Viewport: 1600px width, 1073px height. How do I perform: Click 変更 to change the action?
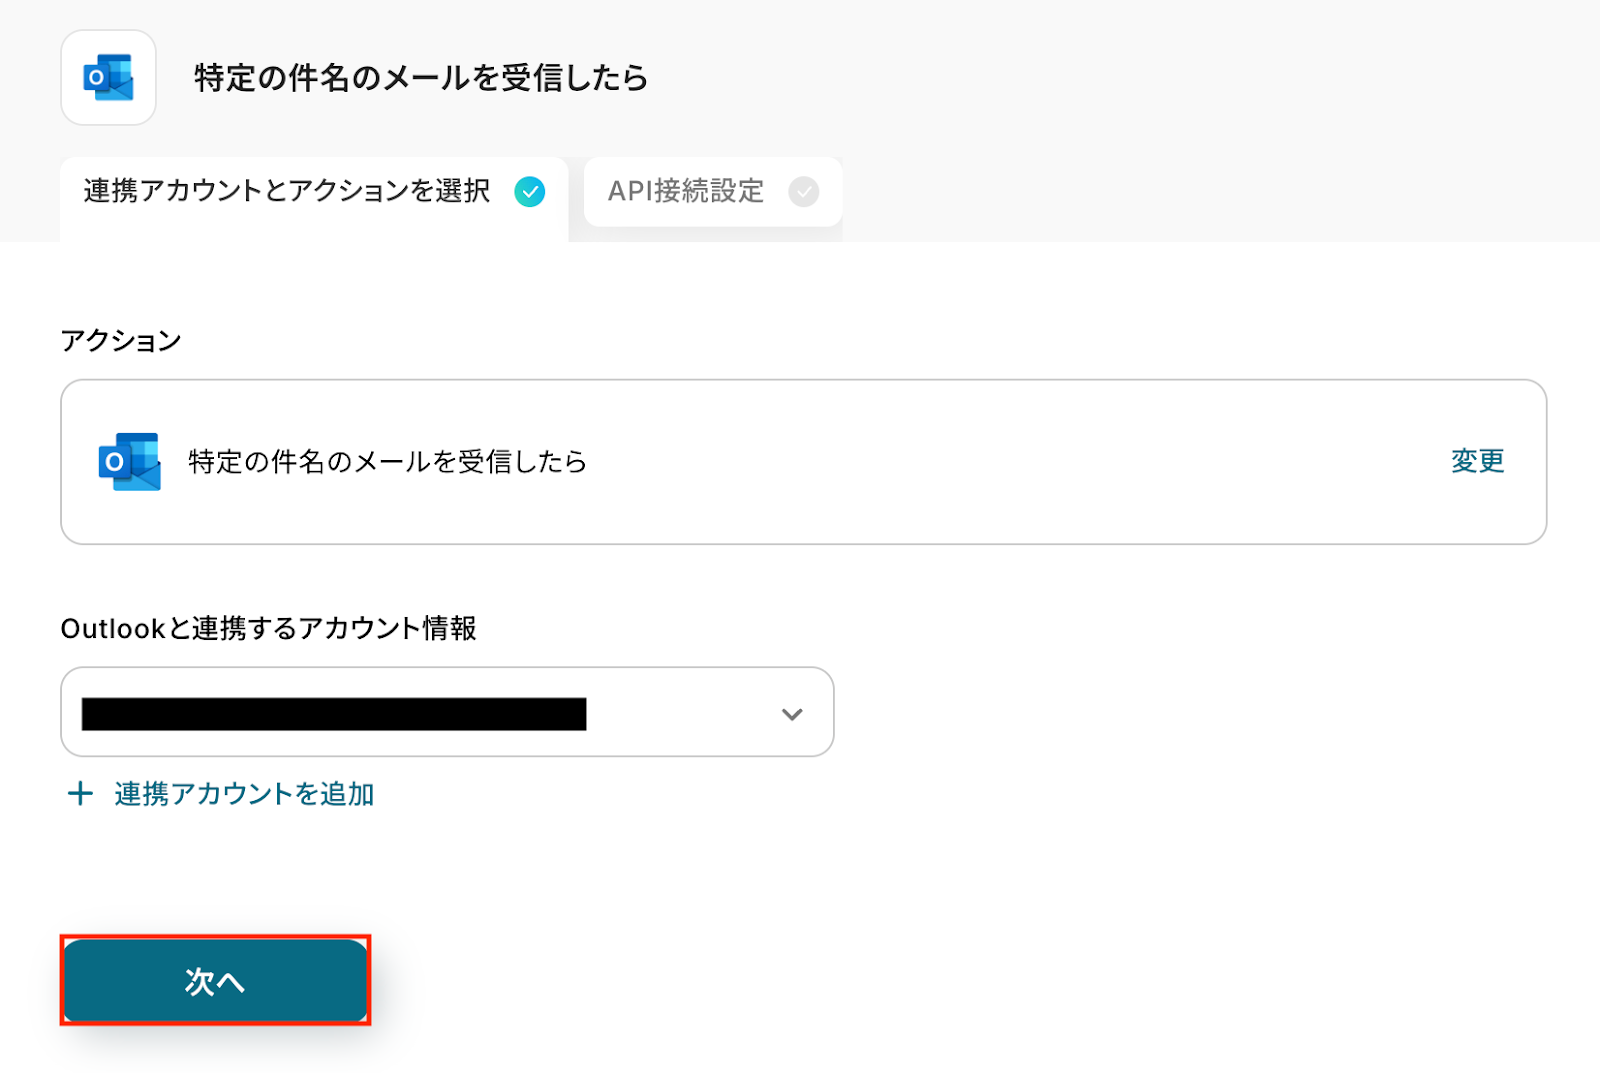coord(1477,461)
